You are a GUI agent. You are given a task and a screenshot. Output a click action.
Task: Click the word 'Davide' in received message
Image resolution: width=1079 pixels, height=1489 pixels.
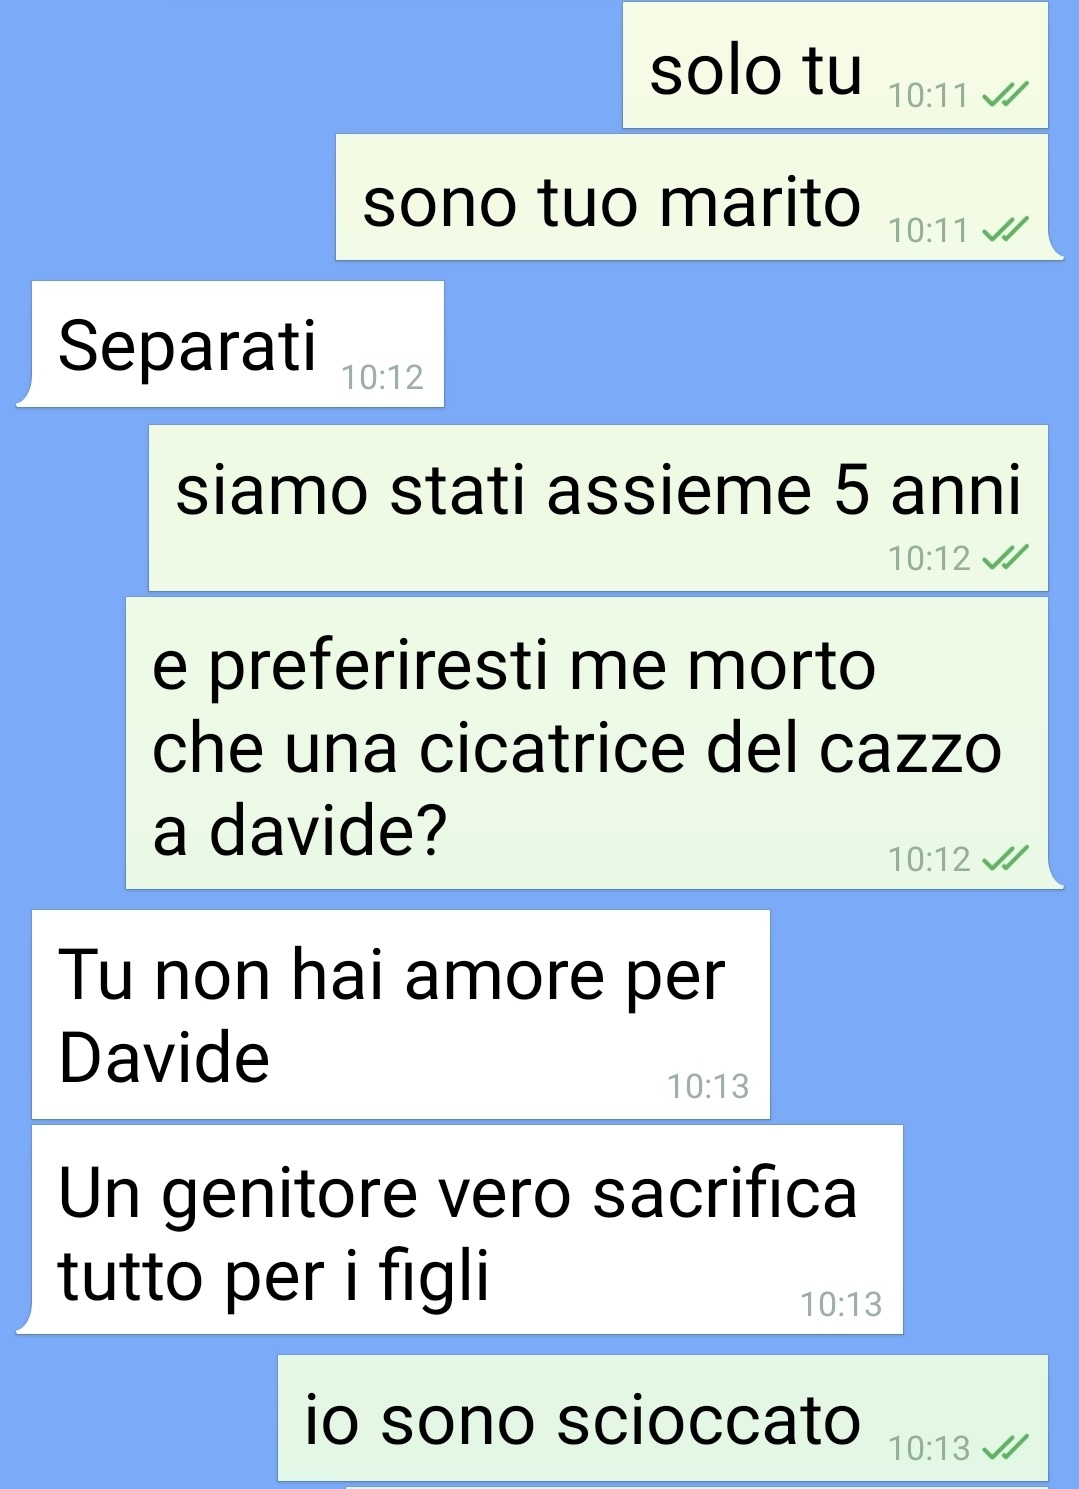[x=164, y=1058]
